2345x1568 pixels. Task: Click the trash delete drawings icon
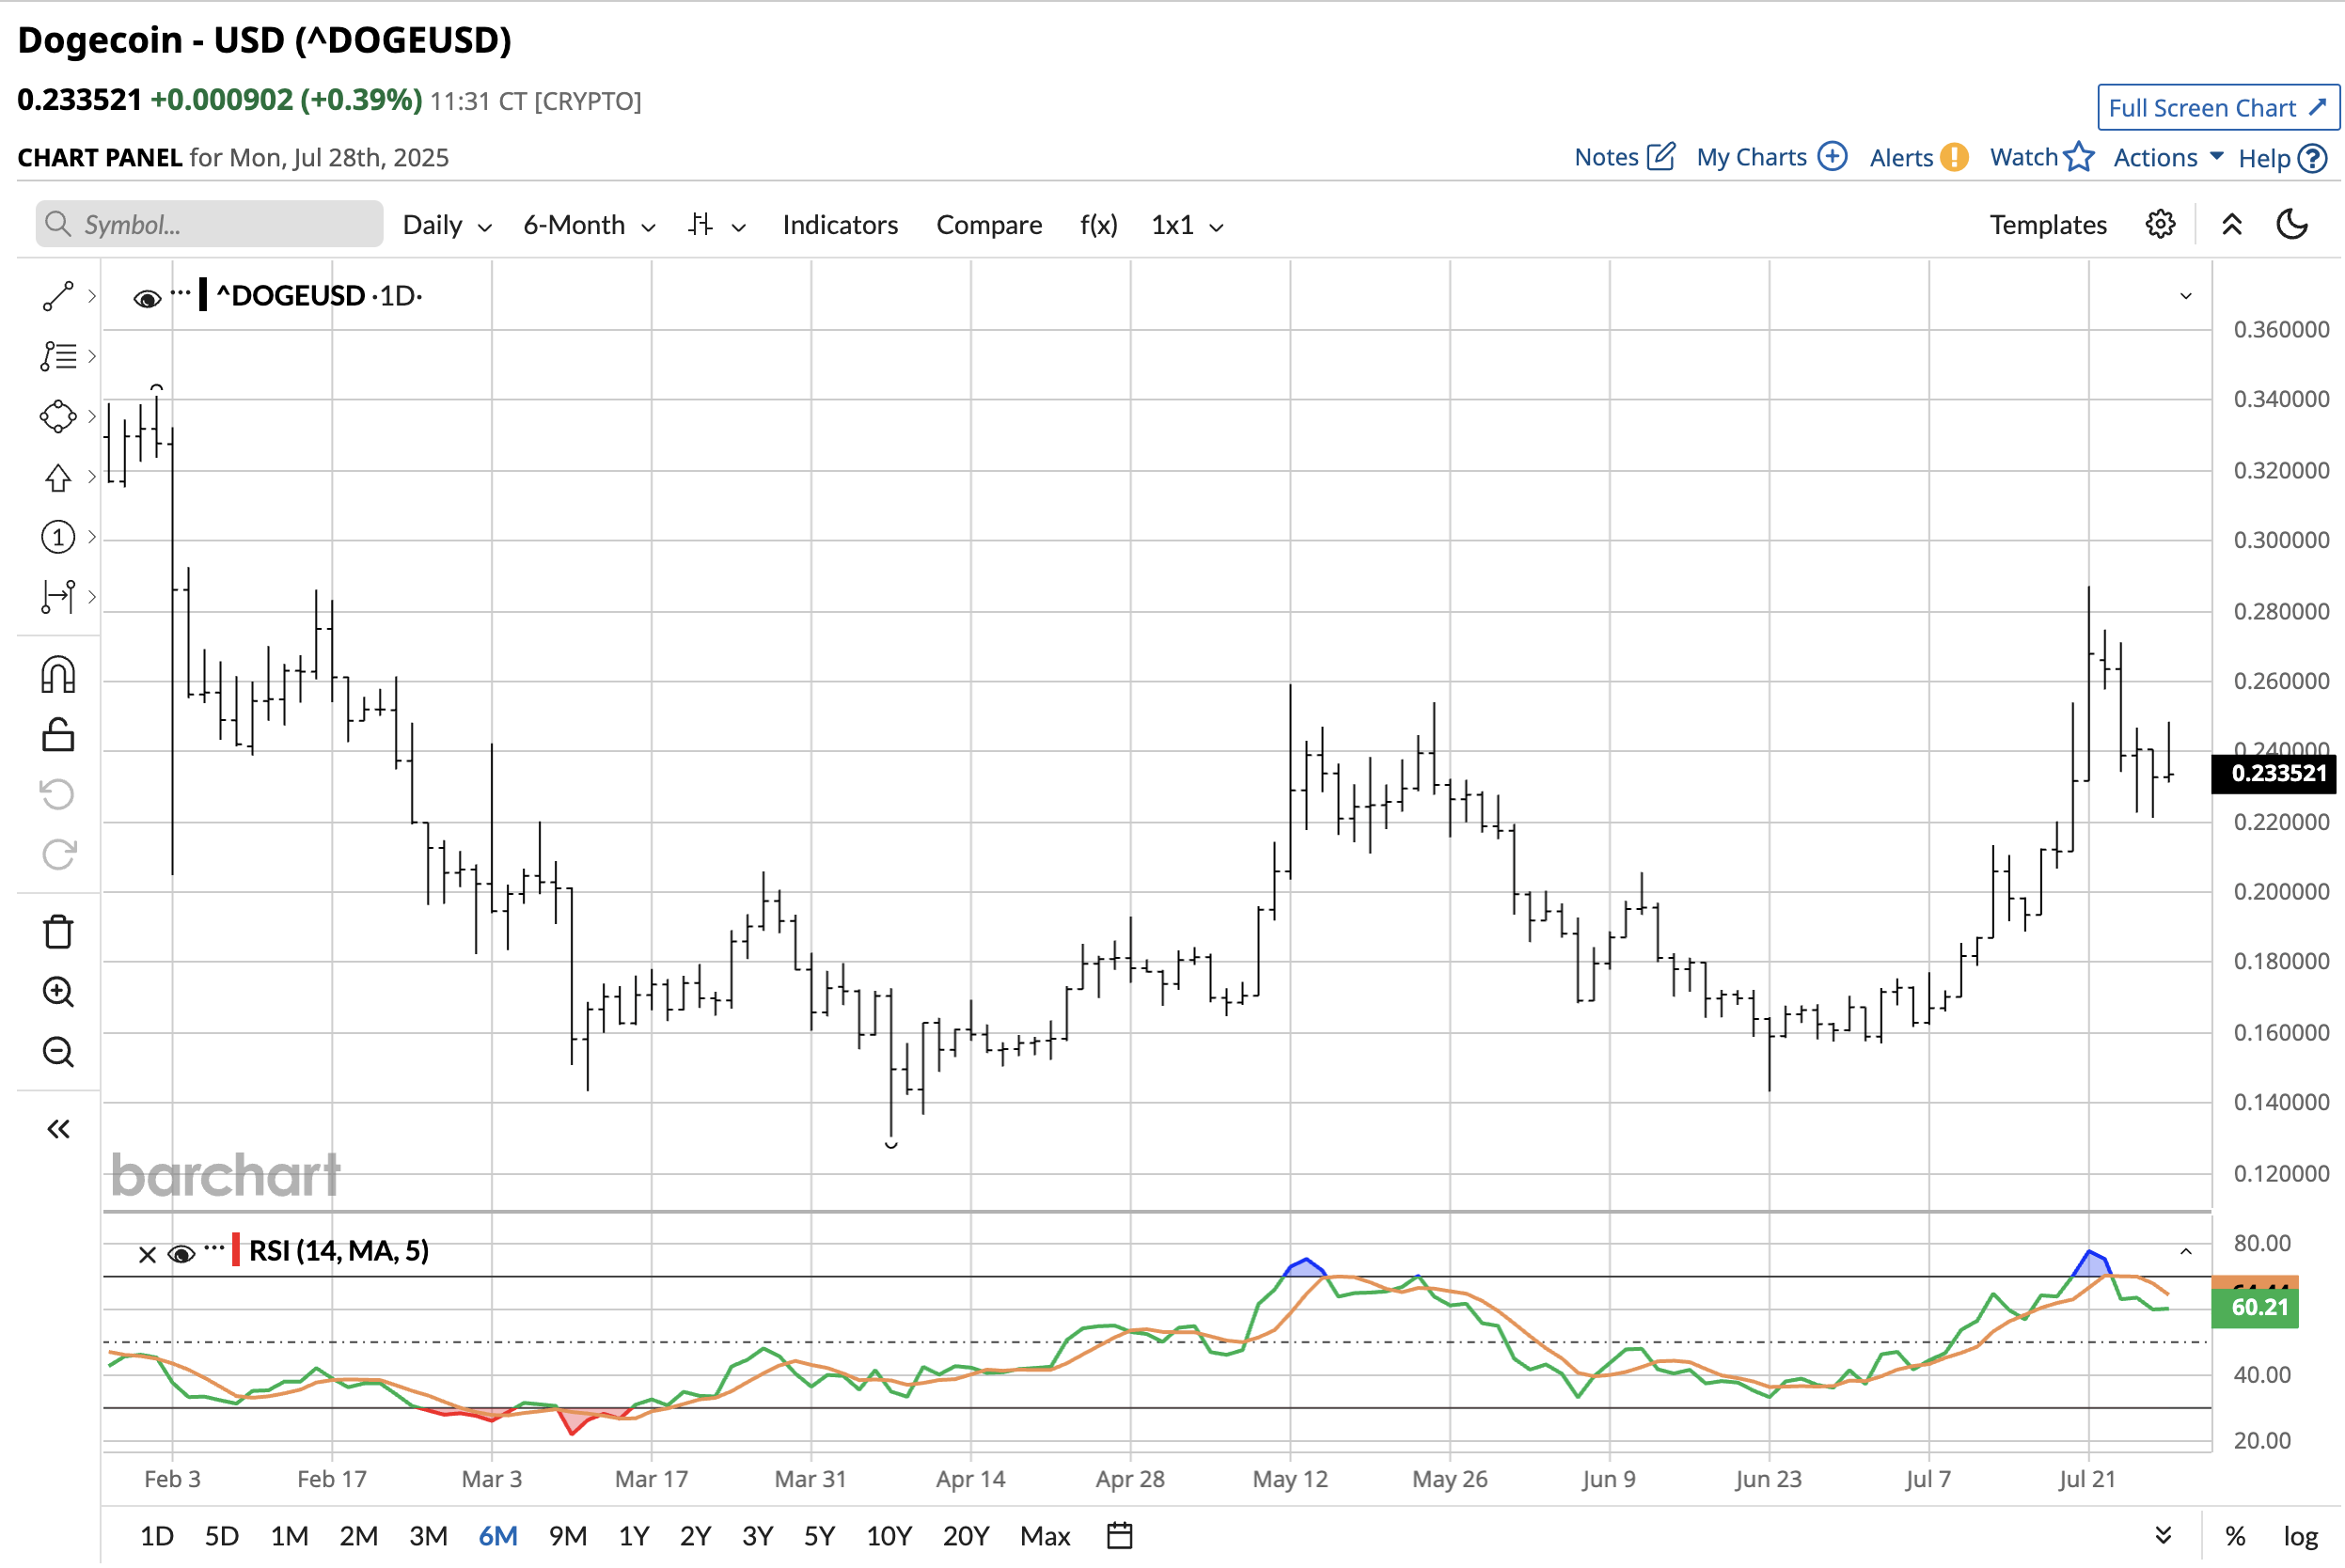pos(58,931)
